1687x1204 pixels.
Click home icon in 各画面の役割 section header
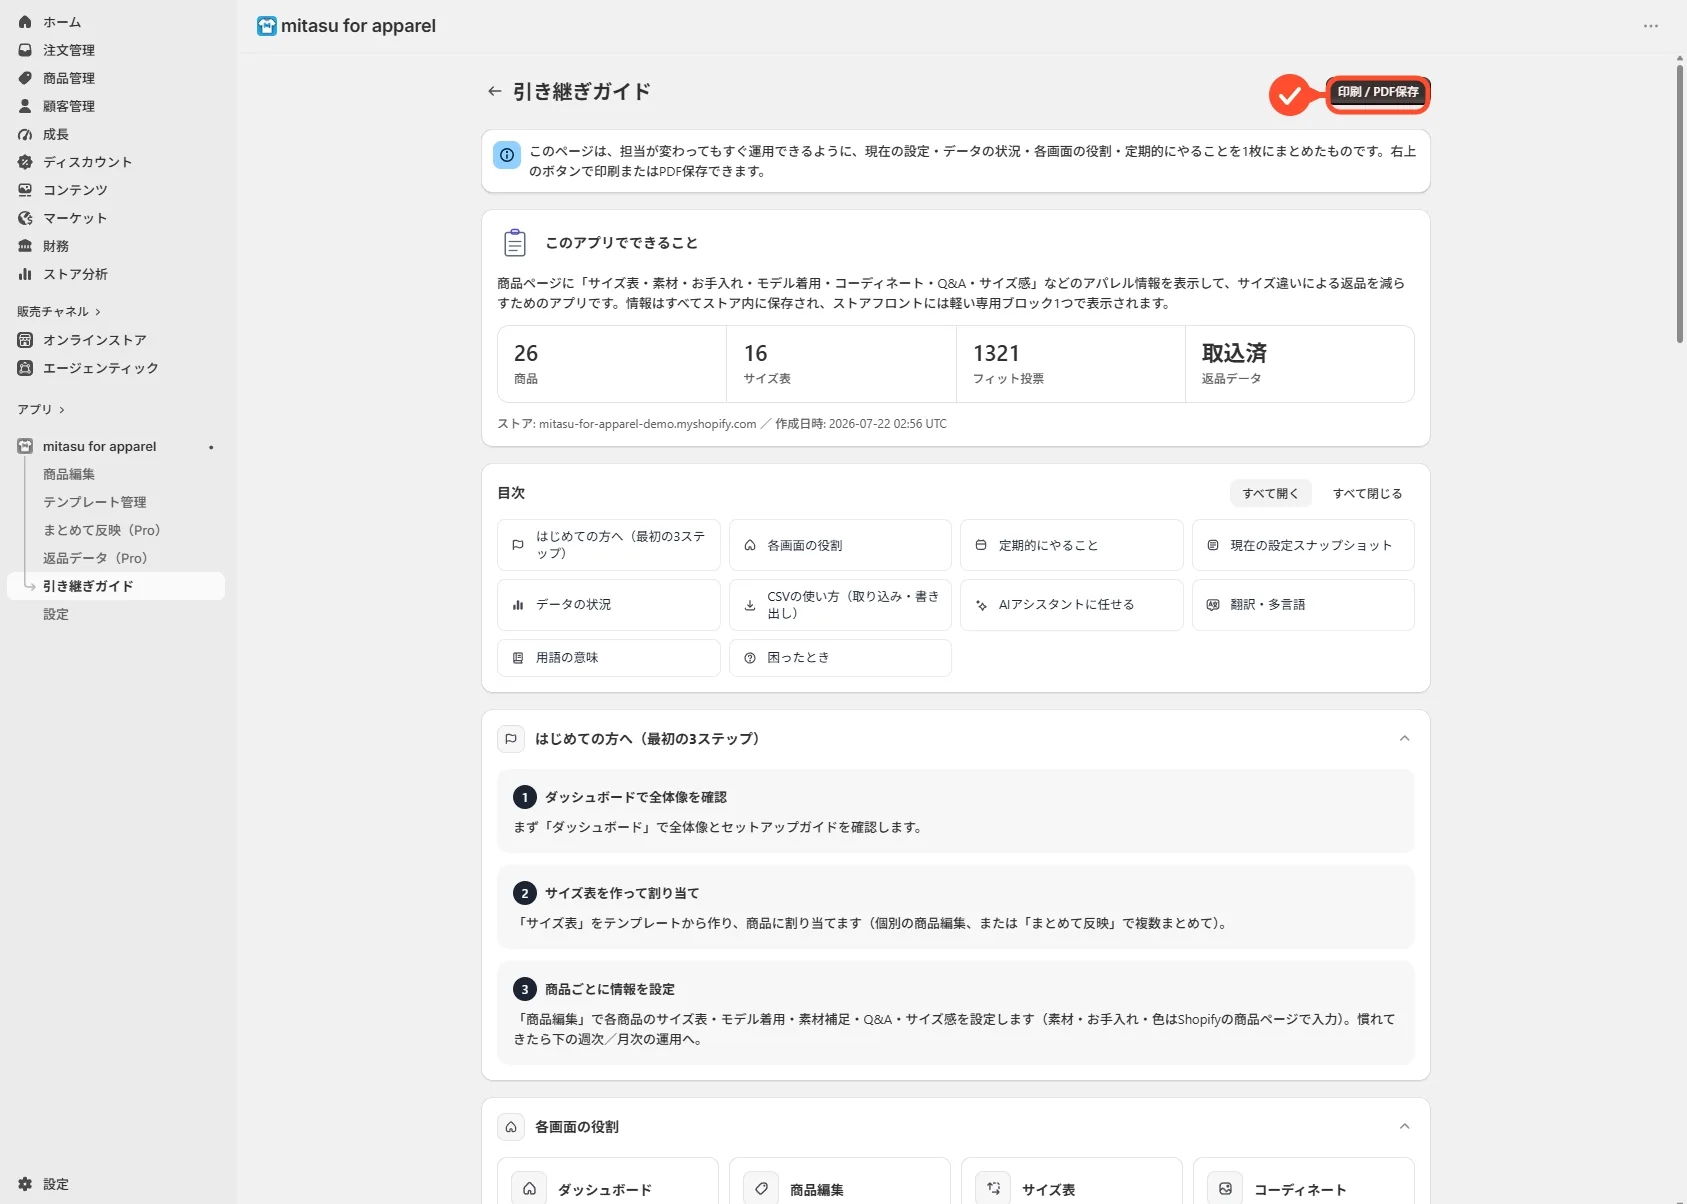pyautogui.click(x=511, y=1127)
